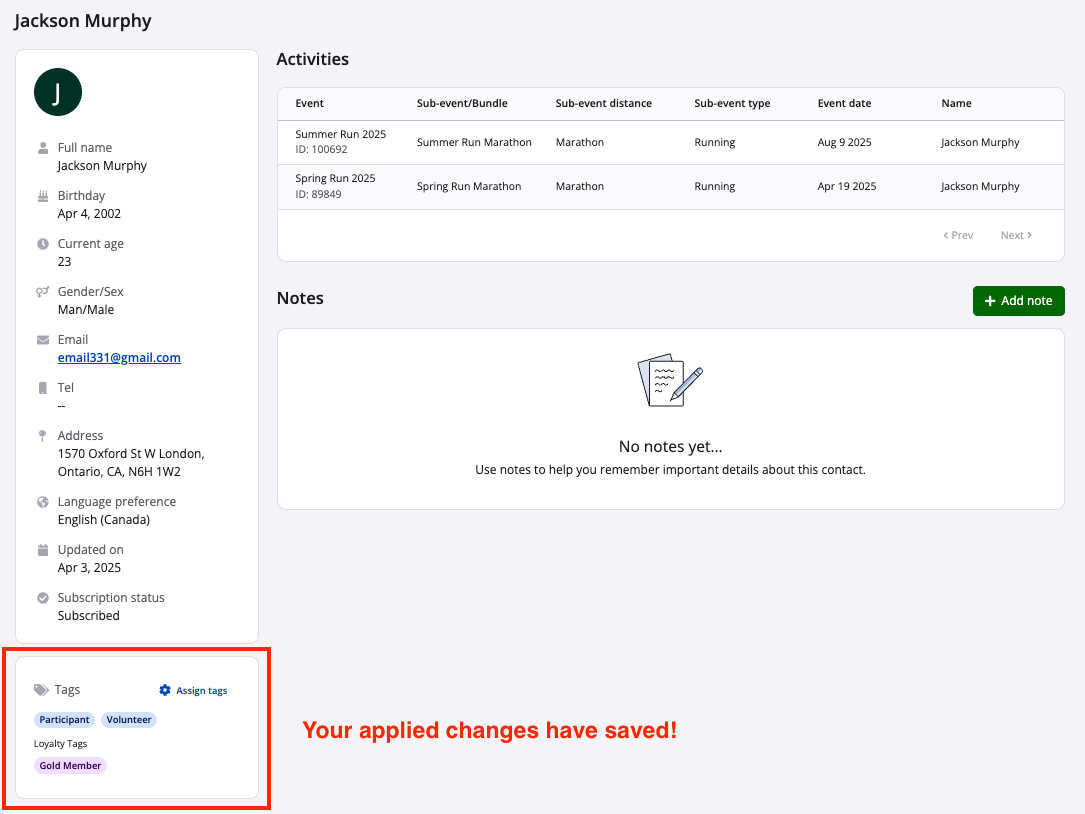The image size is (1085, 814).
Task: Open Assign tags settings
Action: pyautogui.click(x=194, y=691)
